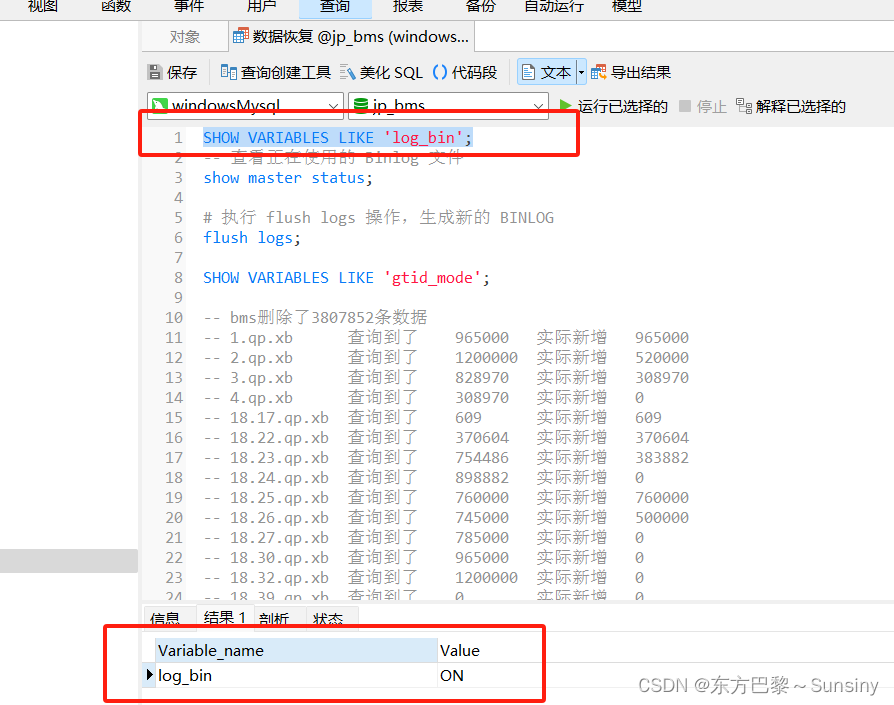Select the ON value cell

coord(489,675)
